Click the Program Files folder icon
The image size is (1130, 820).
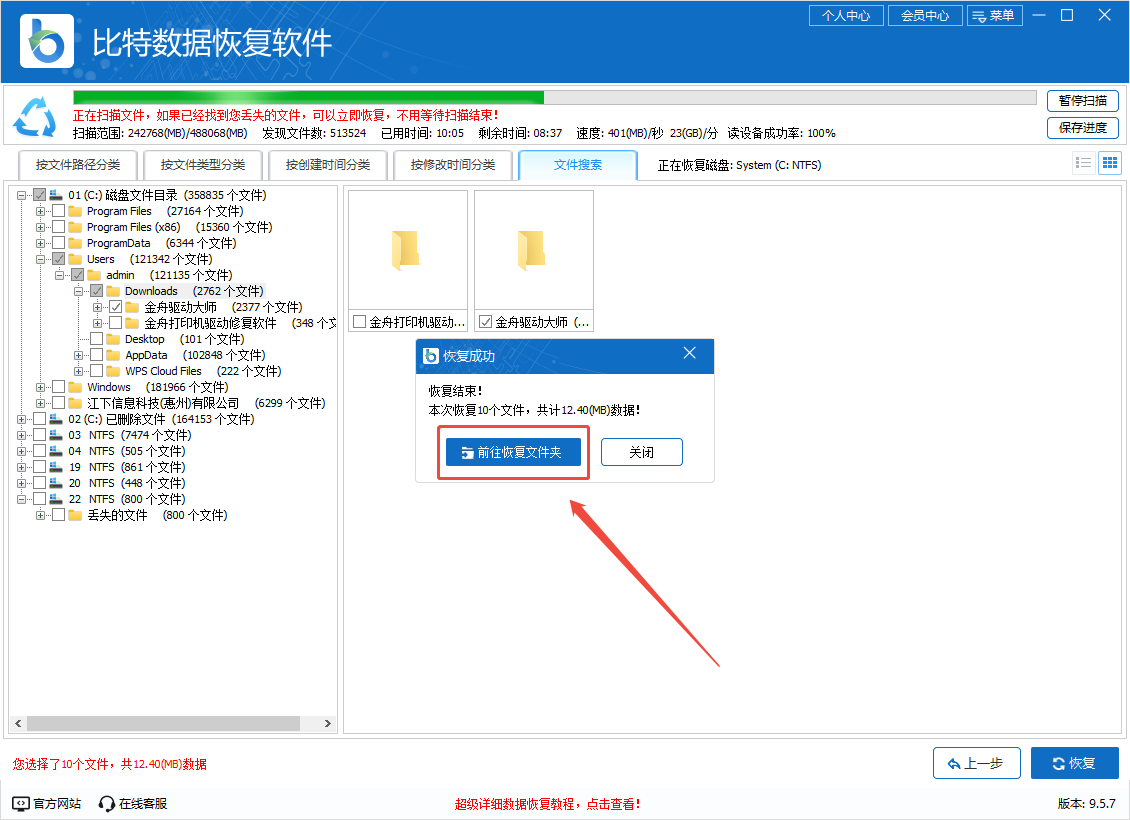(x=75, y=211)
